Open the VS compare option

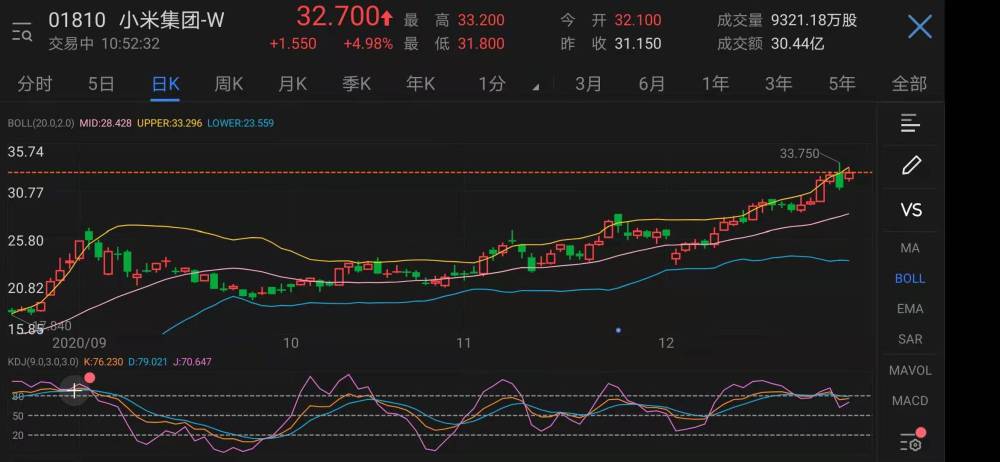[911, 210]
